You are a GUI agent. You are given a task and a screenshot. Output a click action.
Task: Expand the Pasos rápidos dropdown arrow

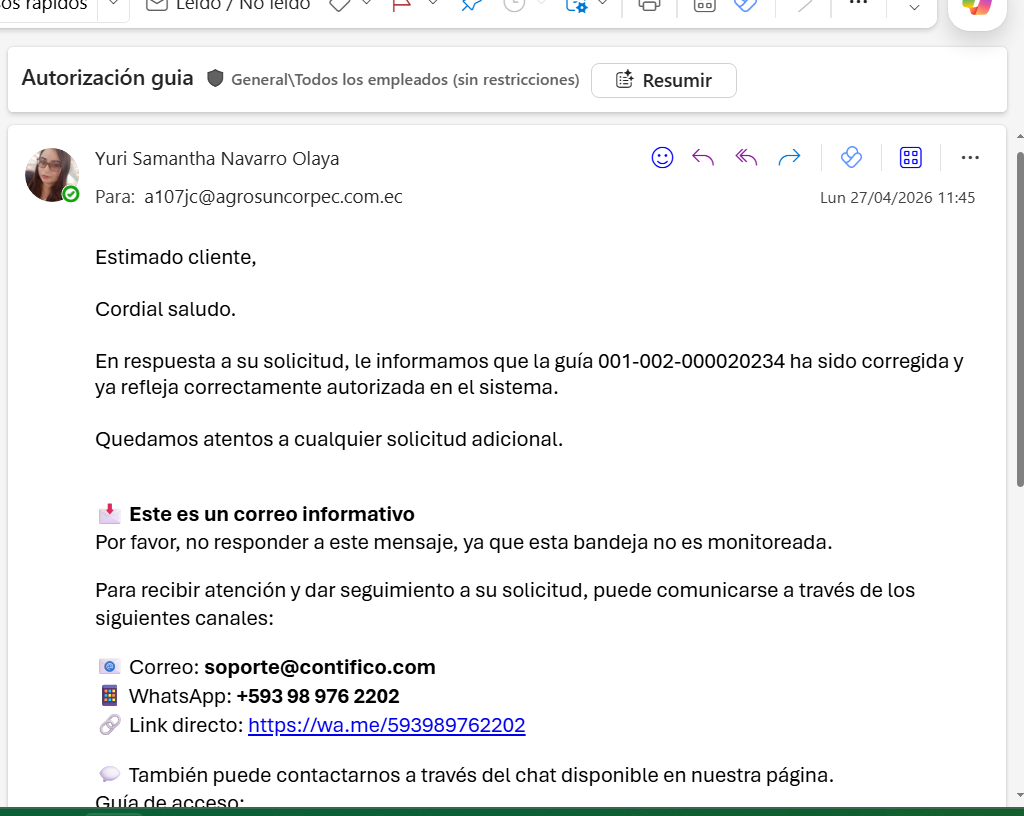pos(113,4)
